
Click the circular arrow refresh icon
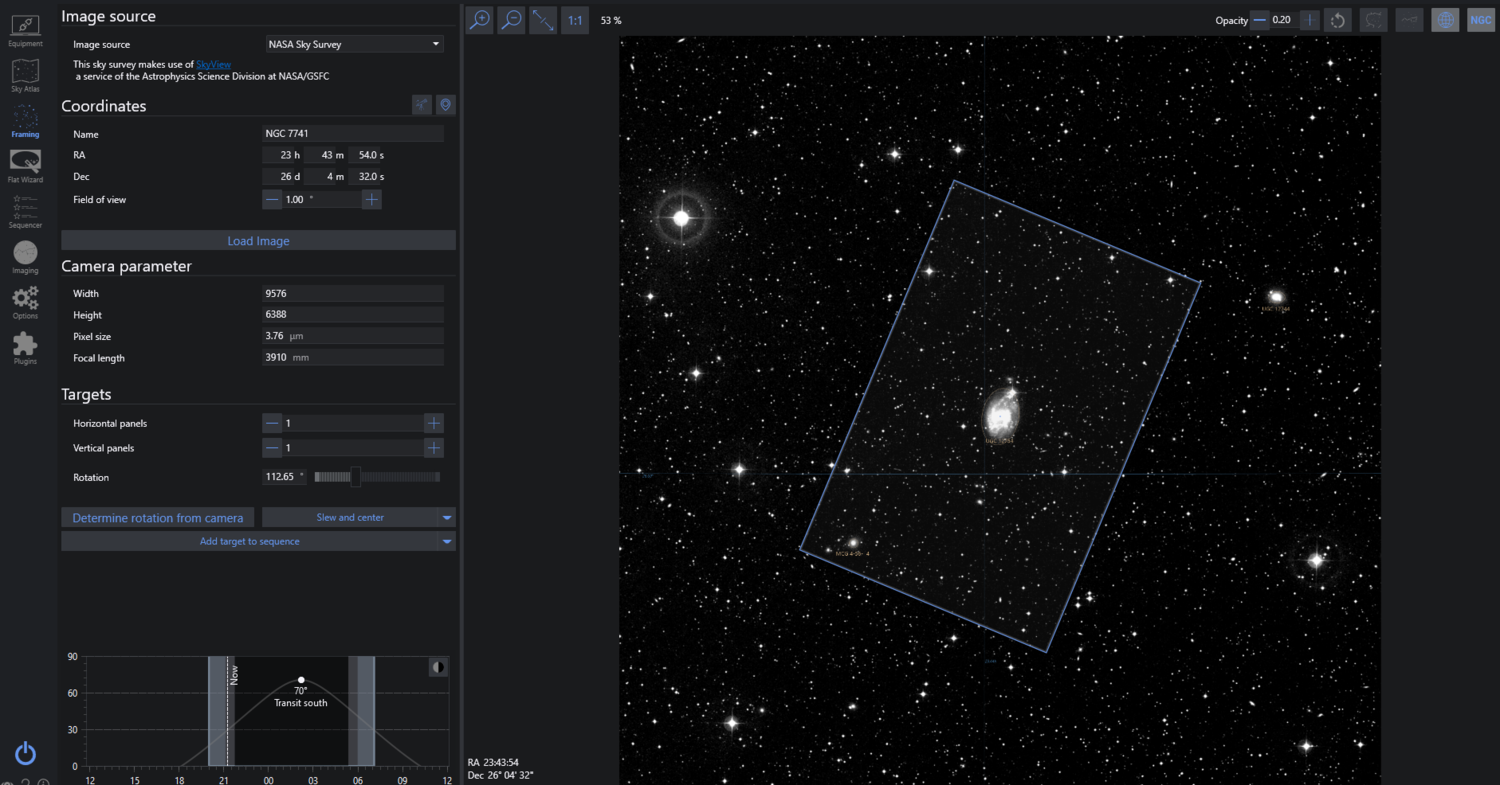coord(1340,20)
